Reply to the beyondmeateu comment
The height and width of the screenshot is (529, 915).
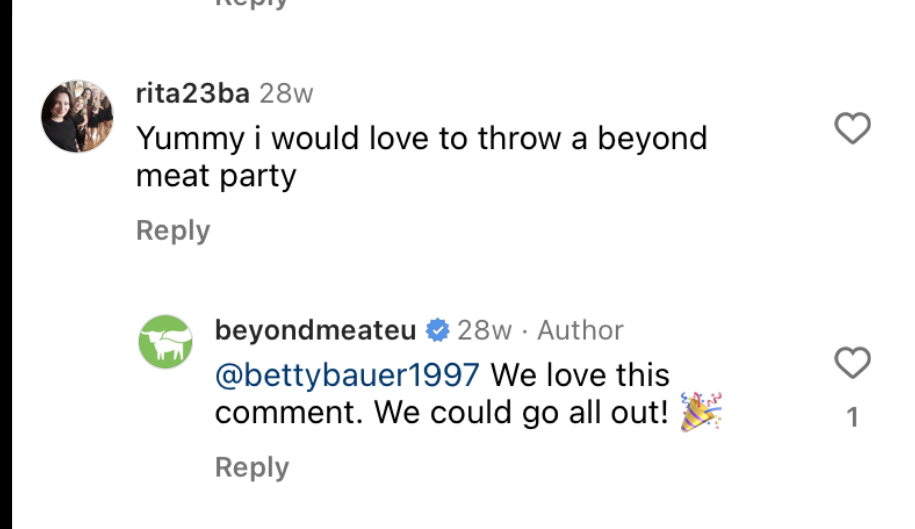tap(252, 467)
